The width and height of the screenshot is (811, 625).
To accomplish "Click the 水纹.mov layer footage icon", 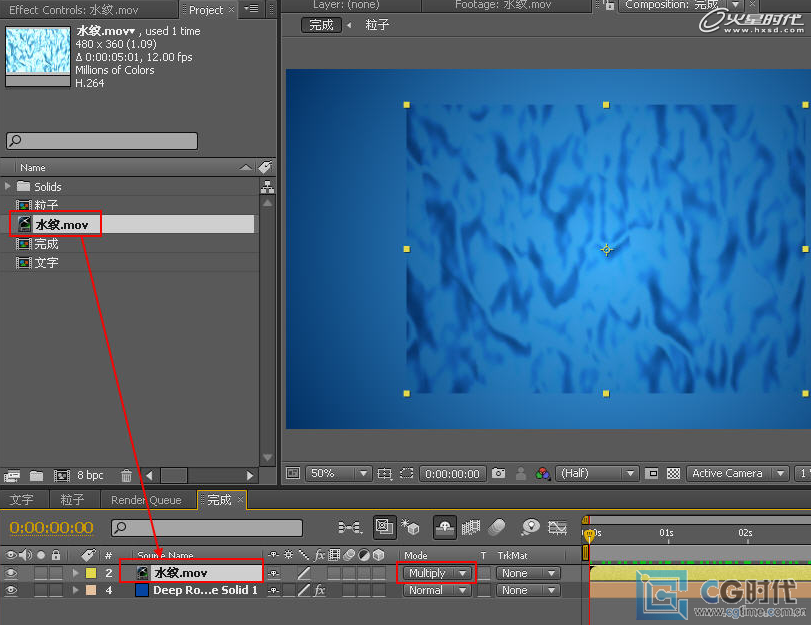I will coord(142,573).
